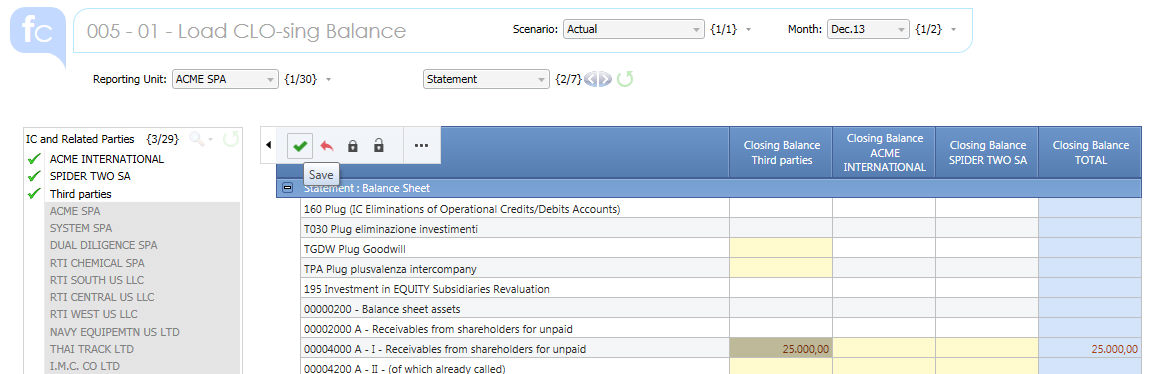The width and height of the screenshot is (1153, 374).
Task: Click the search magnifier in IC and Related Parties
Action: click(x=196, y=138)
